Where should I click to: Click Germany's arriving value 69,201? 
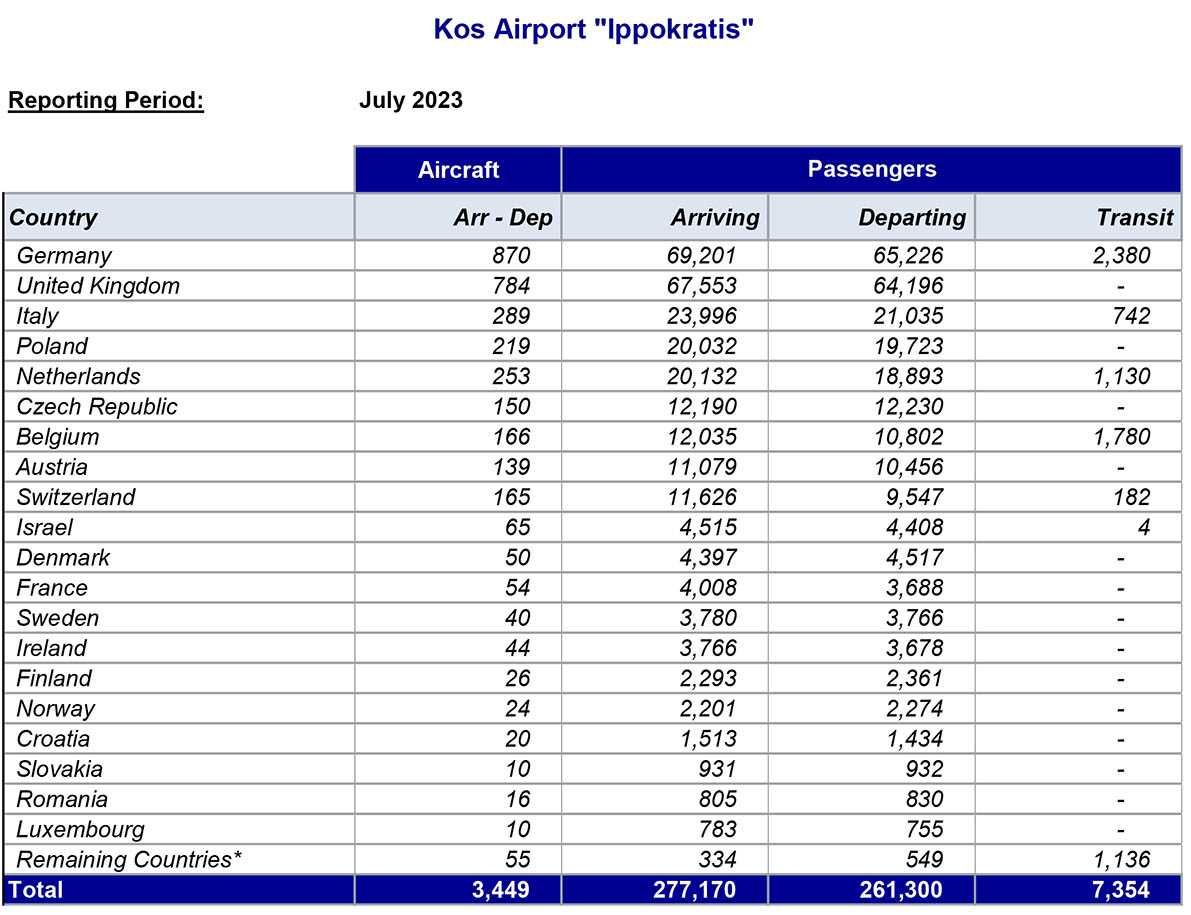[701, 255]
